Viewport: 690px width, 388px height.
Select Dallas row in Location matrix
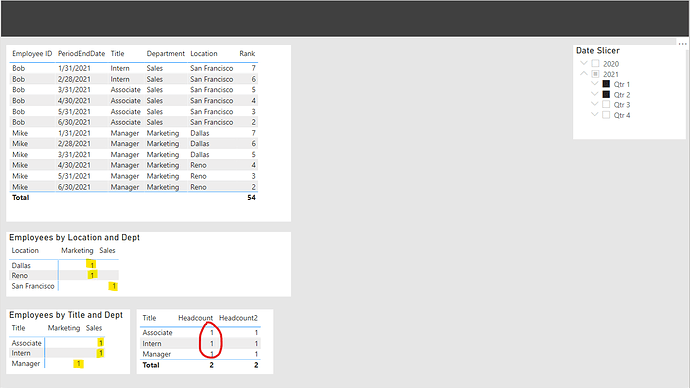(x=64, y=265)
